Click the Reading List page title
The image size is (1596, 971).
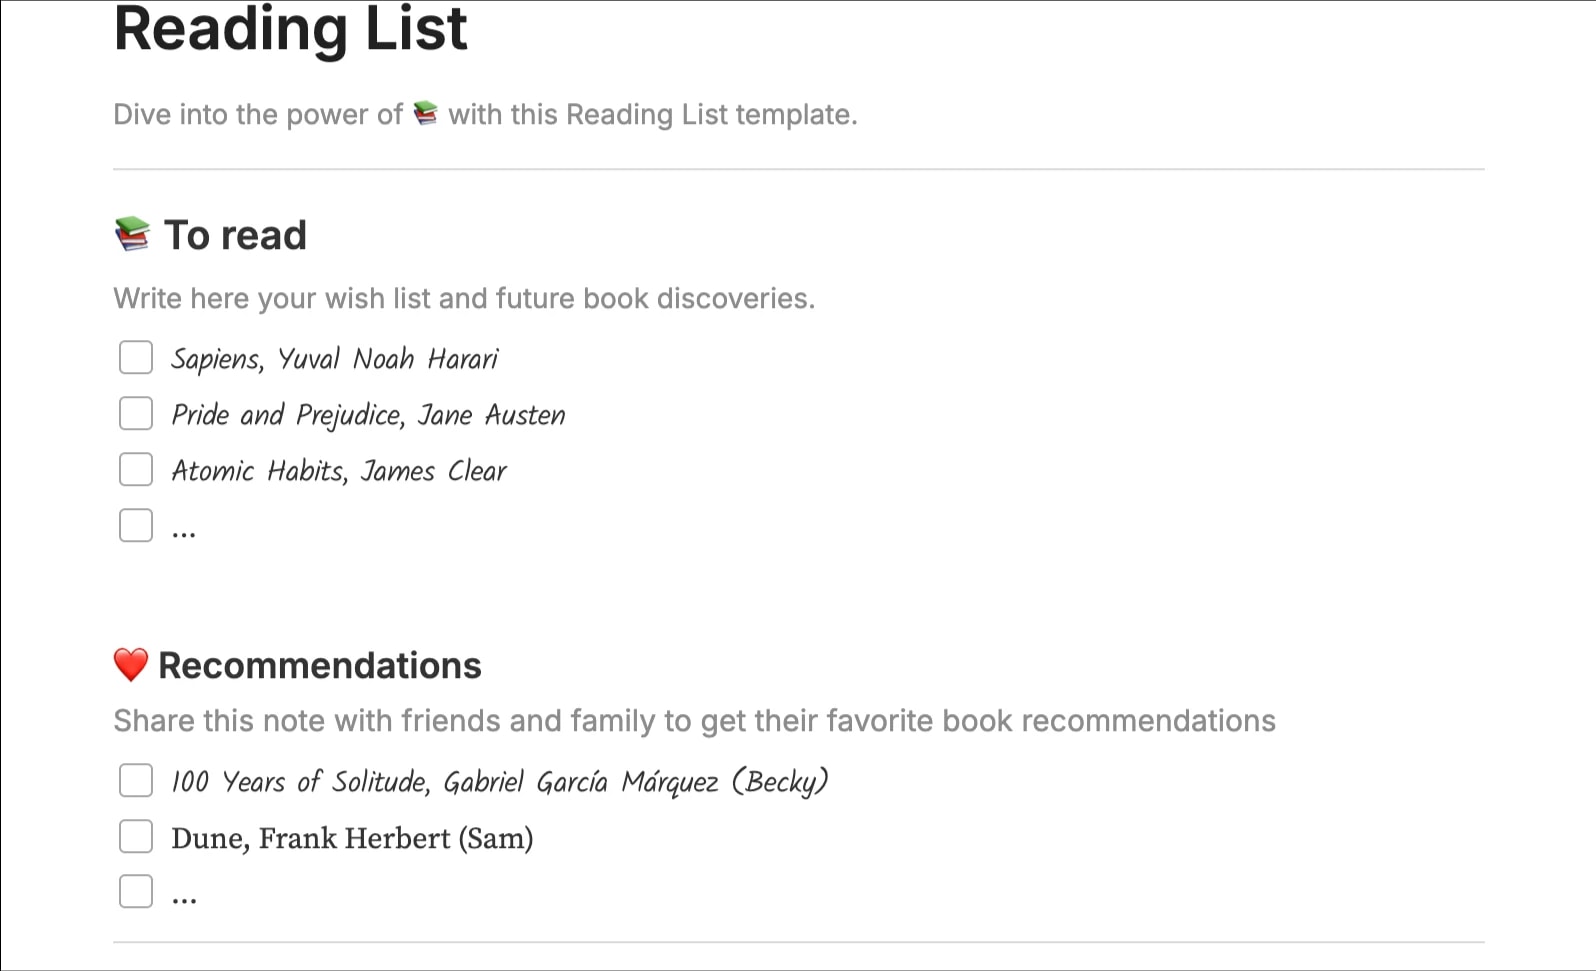click(290, 30)
